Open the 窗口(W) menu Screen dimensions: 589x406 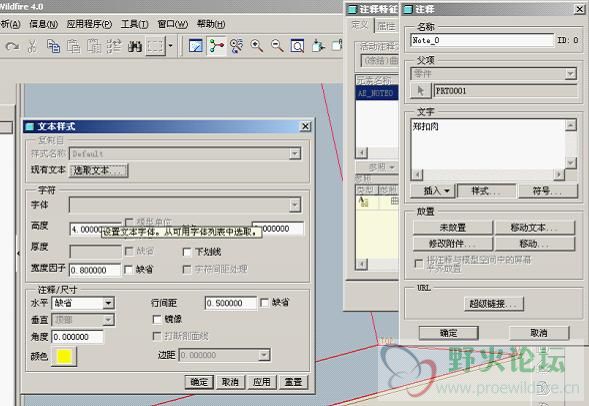tap(172, 24)
